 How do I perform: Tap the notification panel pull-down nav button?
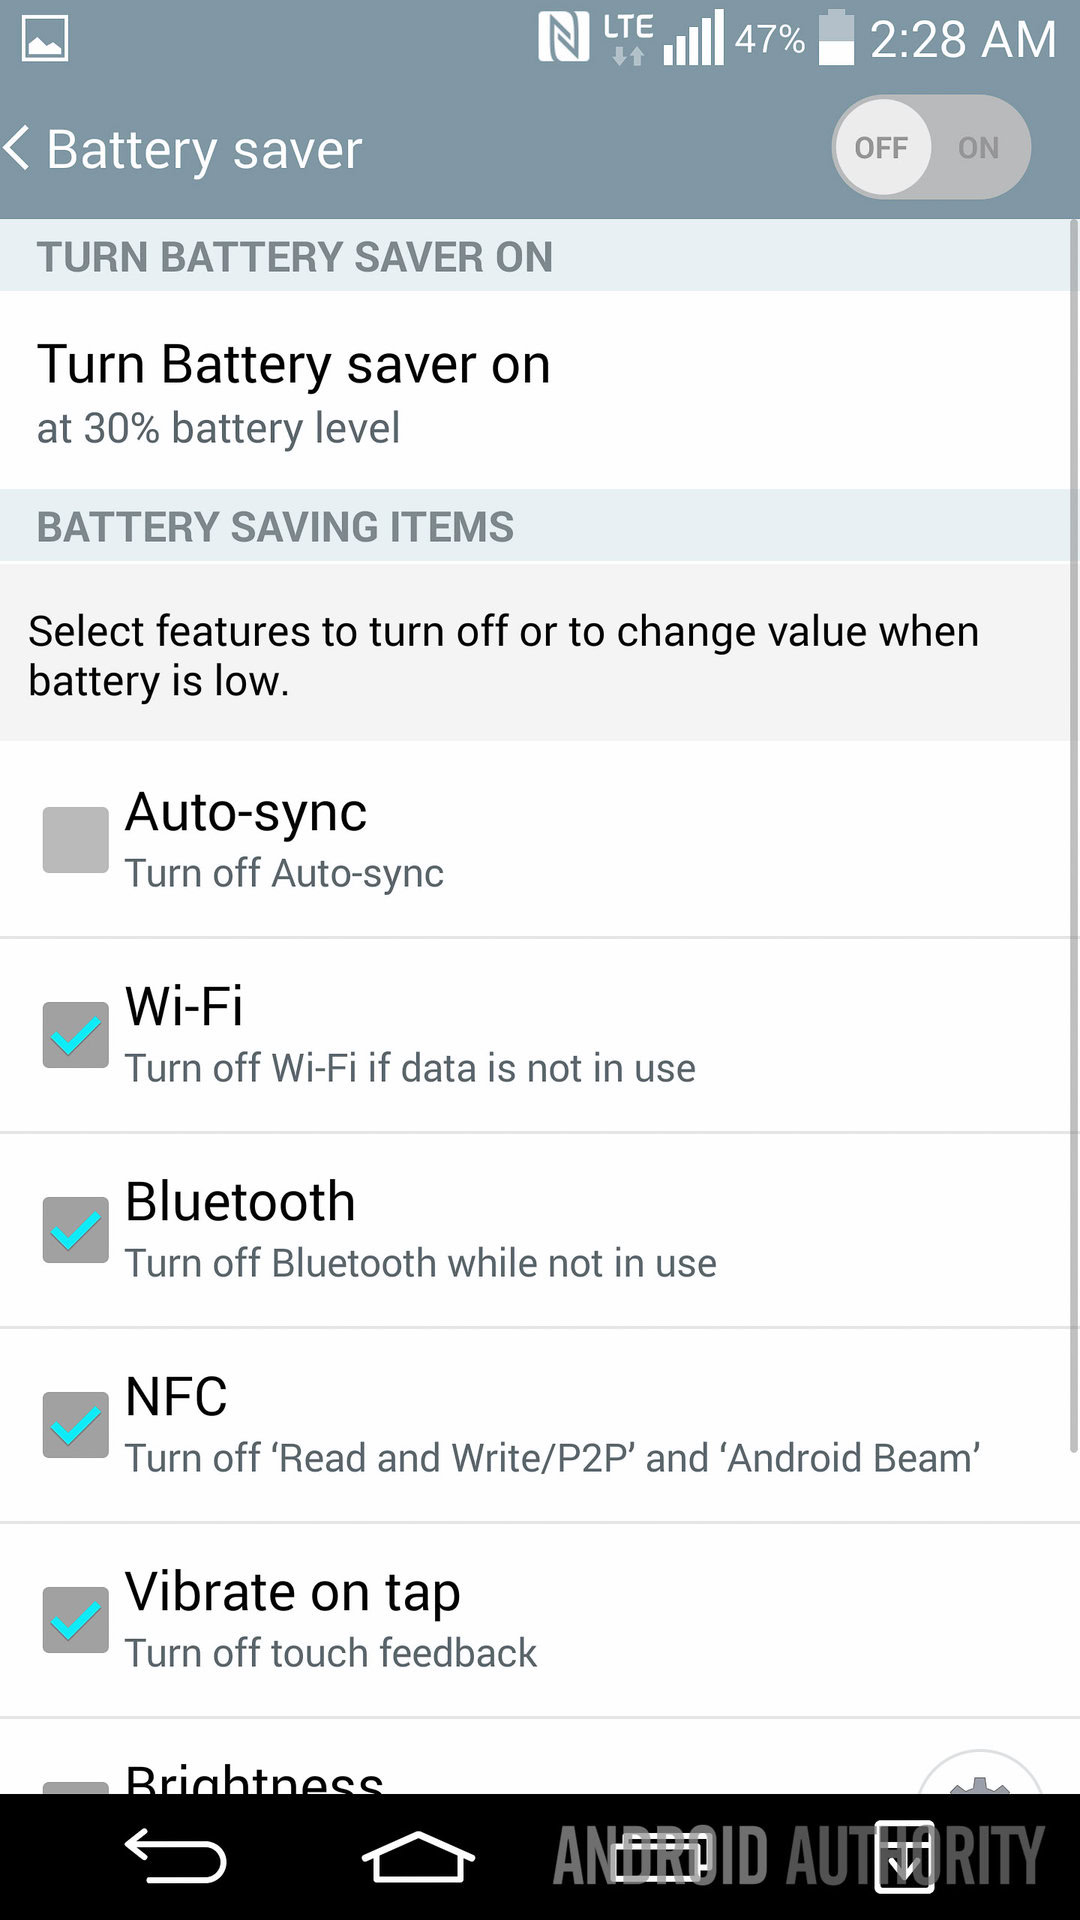(x=904, y=1857)
